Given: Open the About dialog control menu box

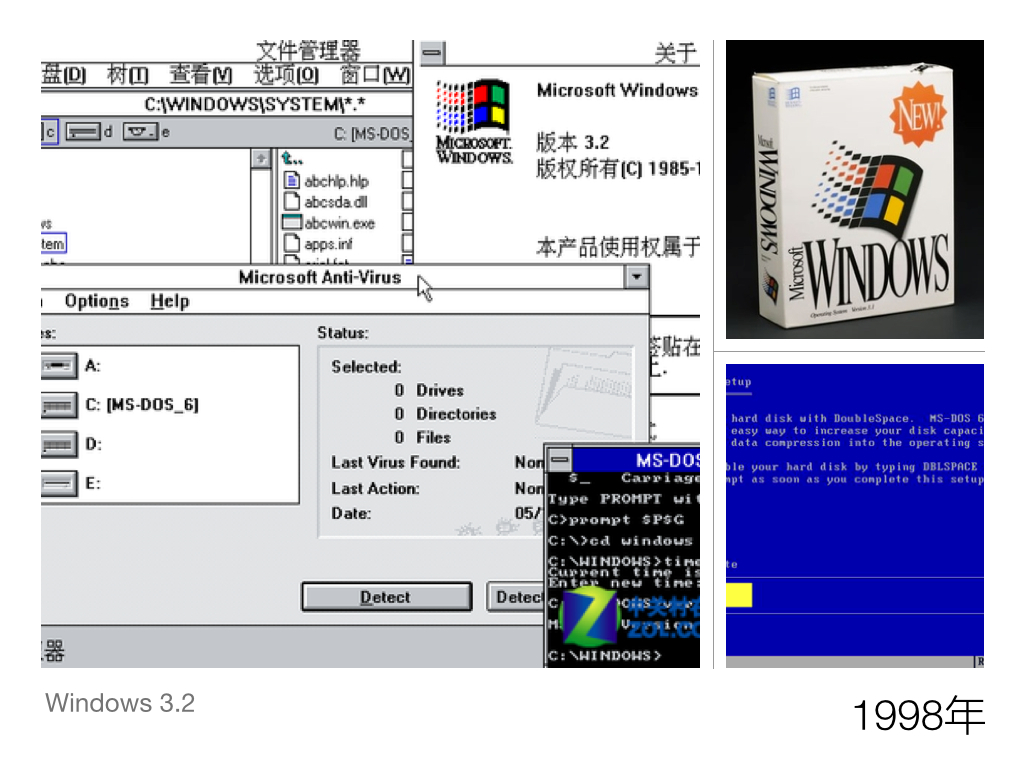Looking at the screenshot, I should click(x=432, y=53).
